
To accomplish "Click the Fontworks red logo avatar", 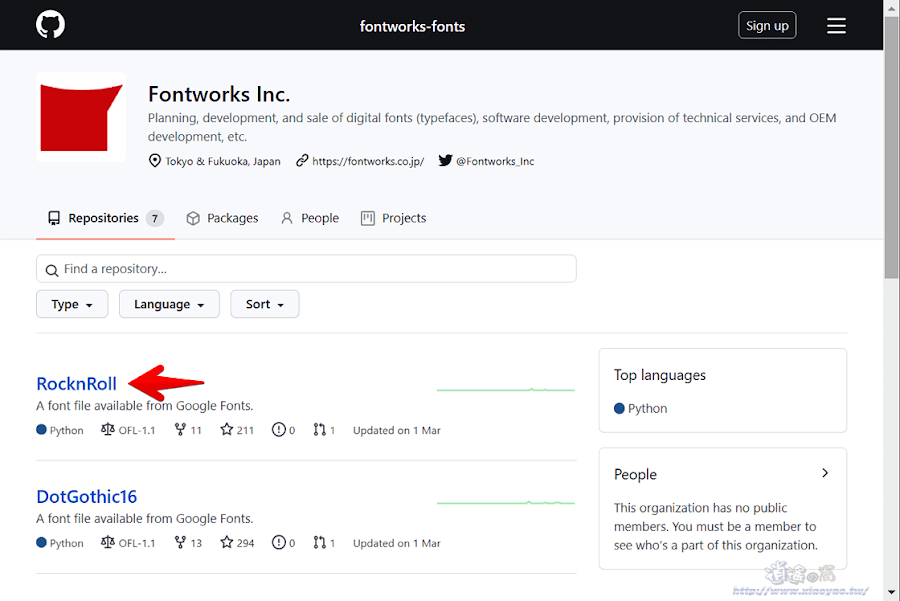I will [x=81, y=117].
